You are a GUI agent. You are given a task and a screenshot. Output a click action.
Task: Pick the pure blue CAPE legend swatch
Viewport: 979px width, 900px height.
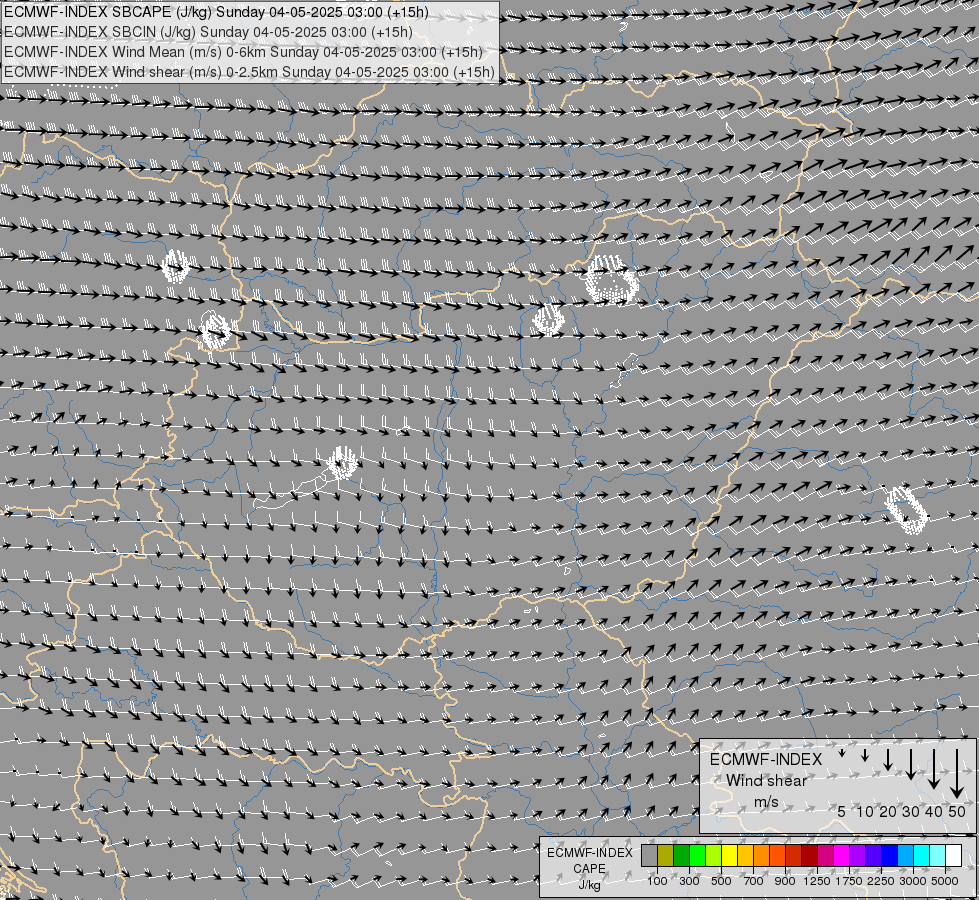[890, 856]
